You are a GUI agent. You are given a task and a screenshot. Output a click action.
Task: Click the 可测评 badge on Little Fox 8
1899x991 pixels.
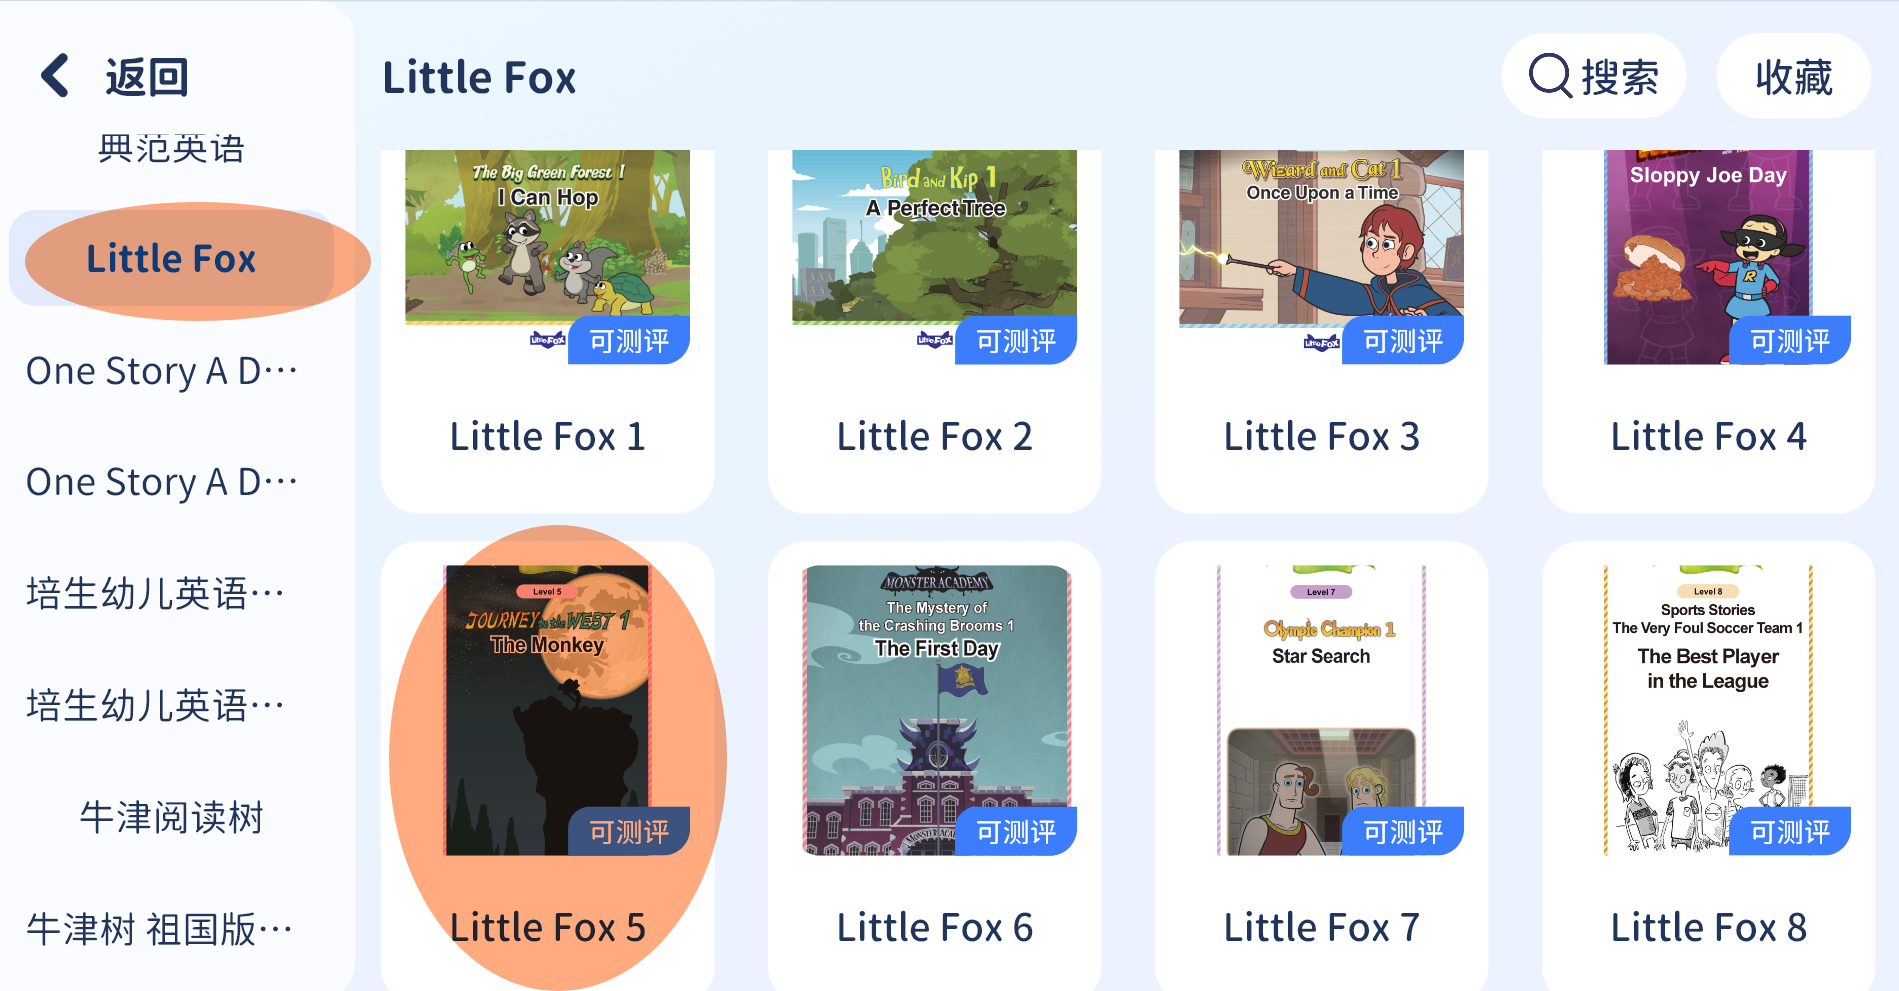click(1789, 831)
